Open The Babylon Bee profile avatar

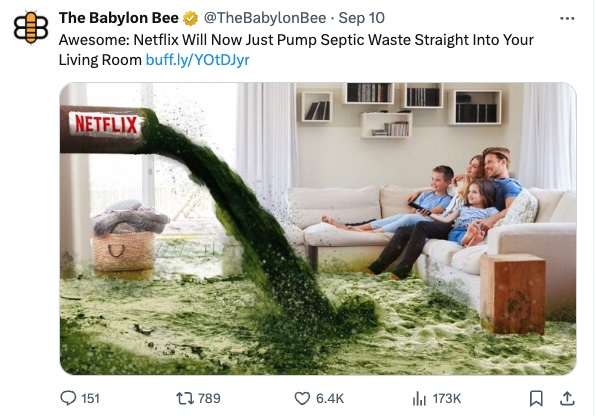(31, 28)
